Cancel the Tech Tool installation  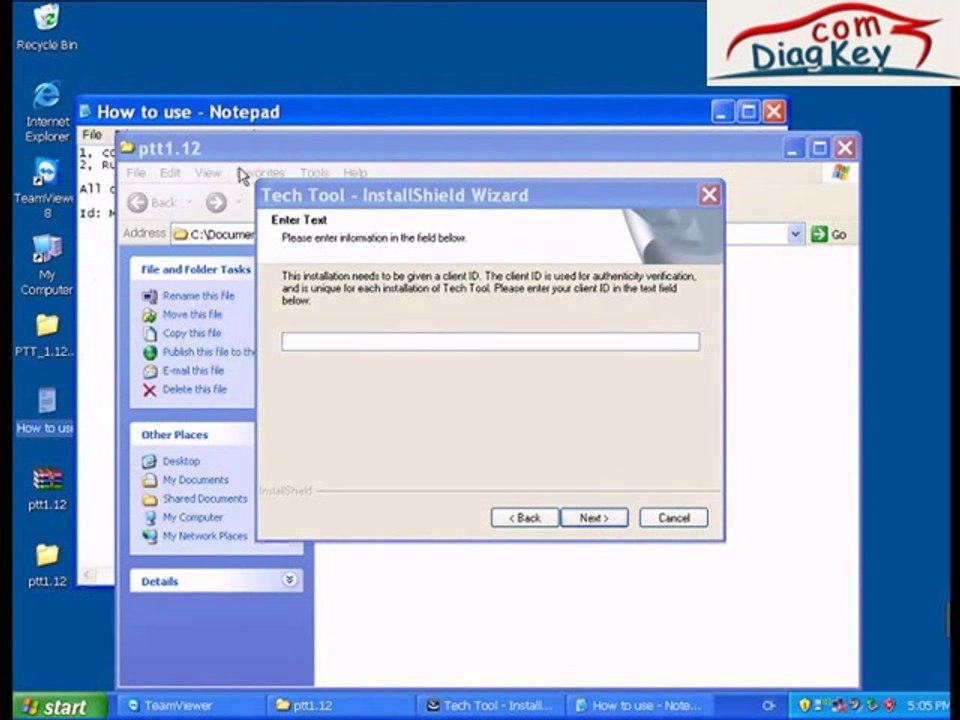click(x=673, y=517)
